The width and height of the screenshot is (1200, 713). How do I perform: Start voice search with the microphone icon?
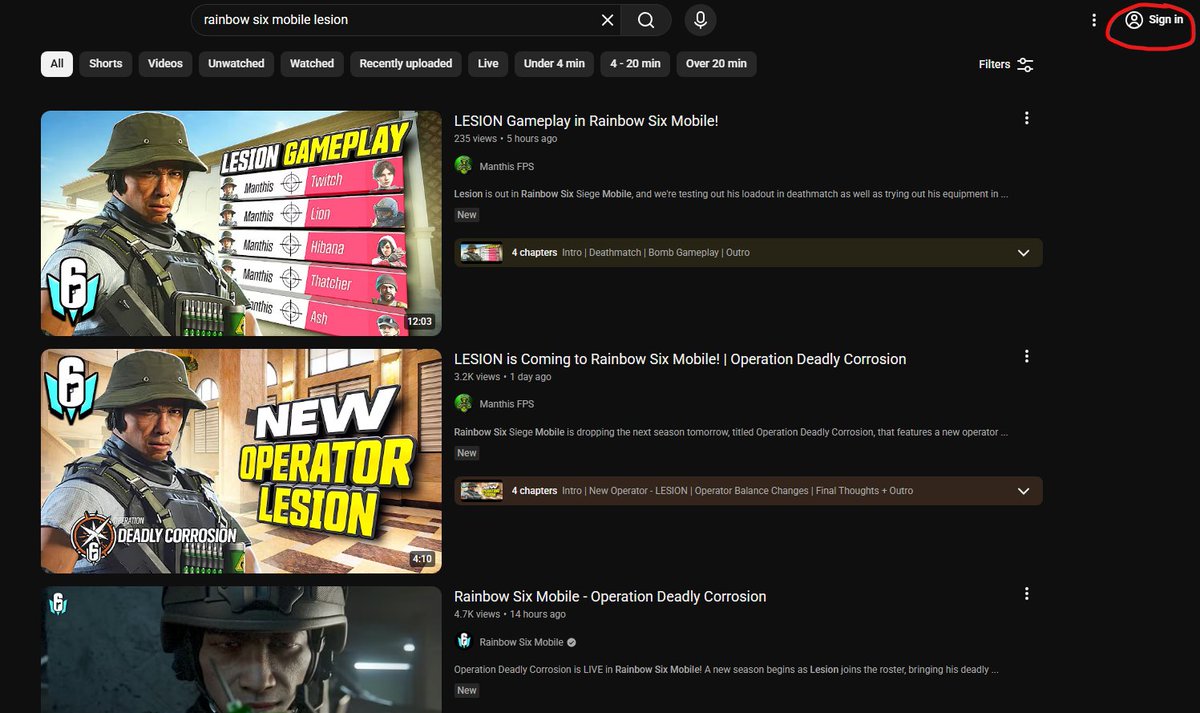coord(700,20)
